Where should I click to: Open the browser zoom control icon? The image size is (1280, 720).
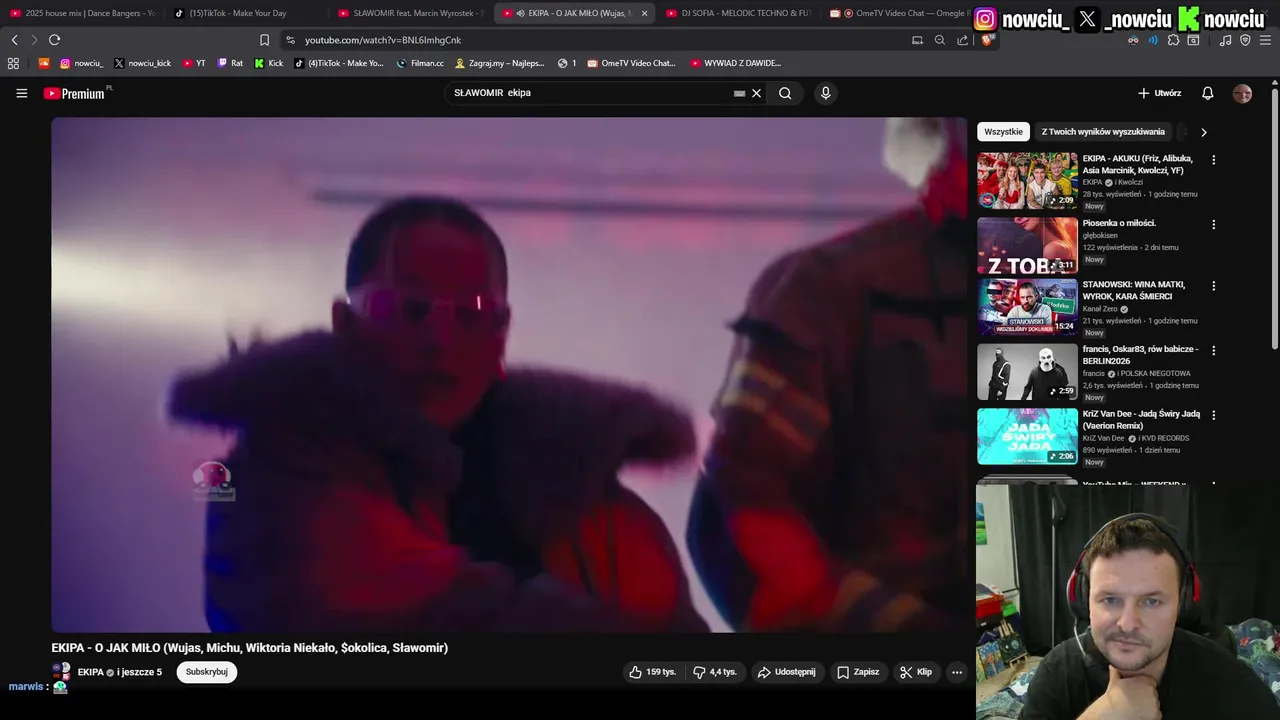pyautogui.click(x=939, y=40)
